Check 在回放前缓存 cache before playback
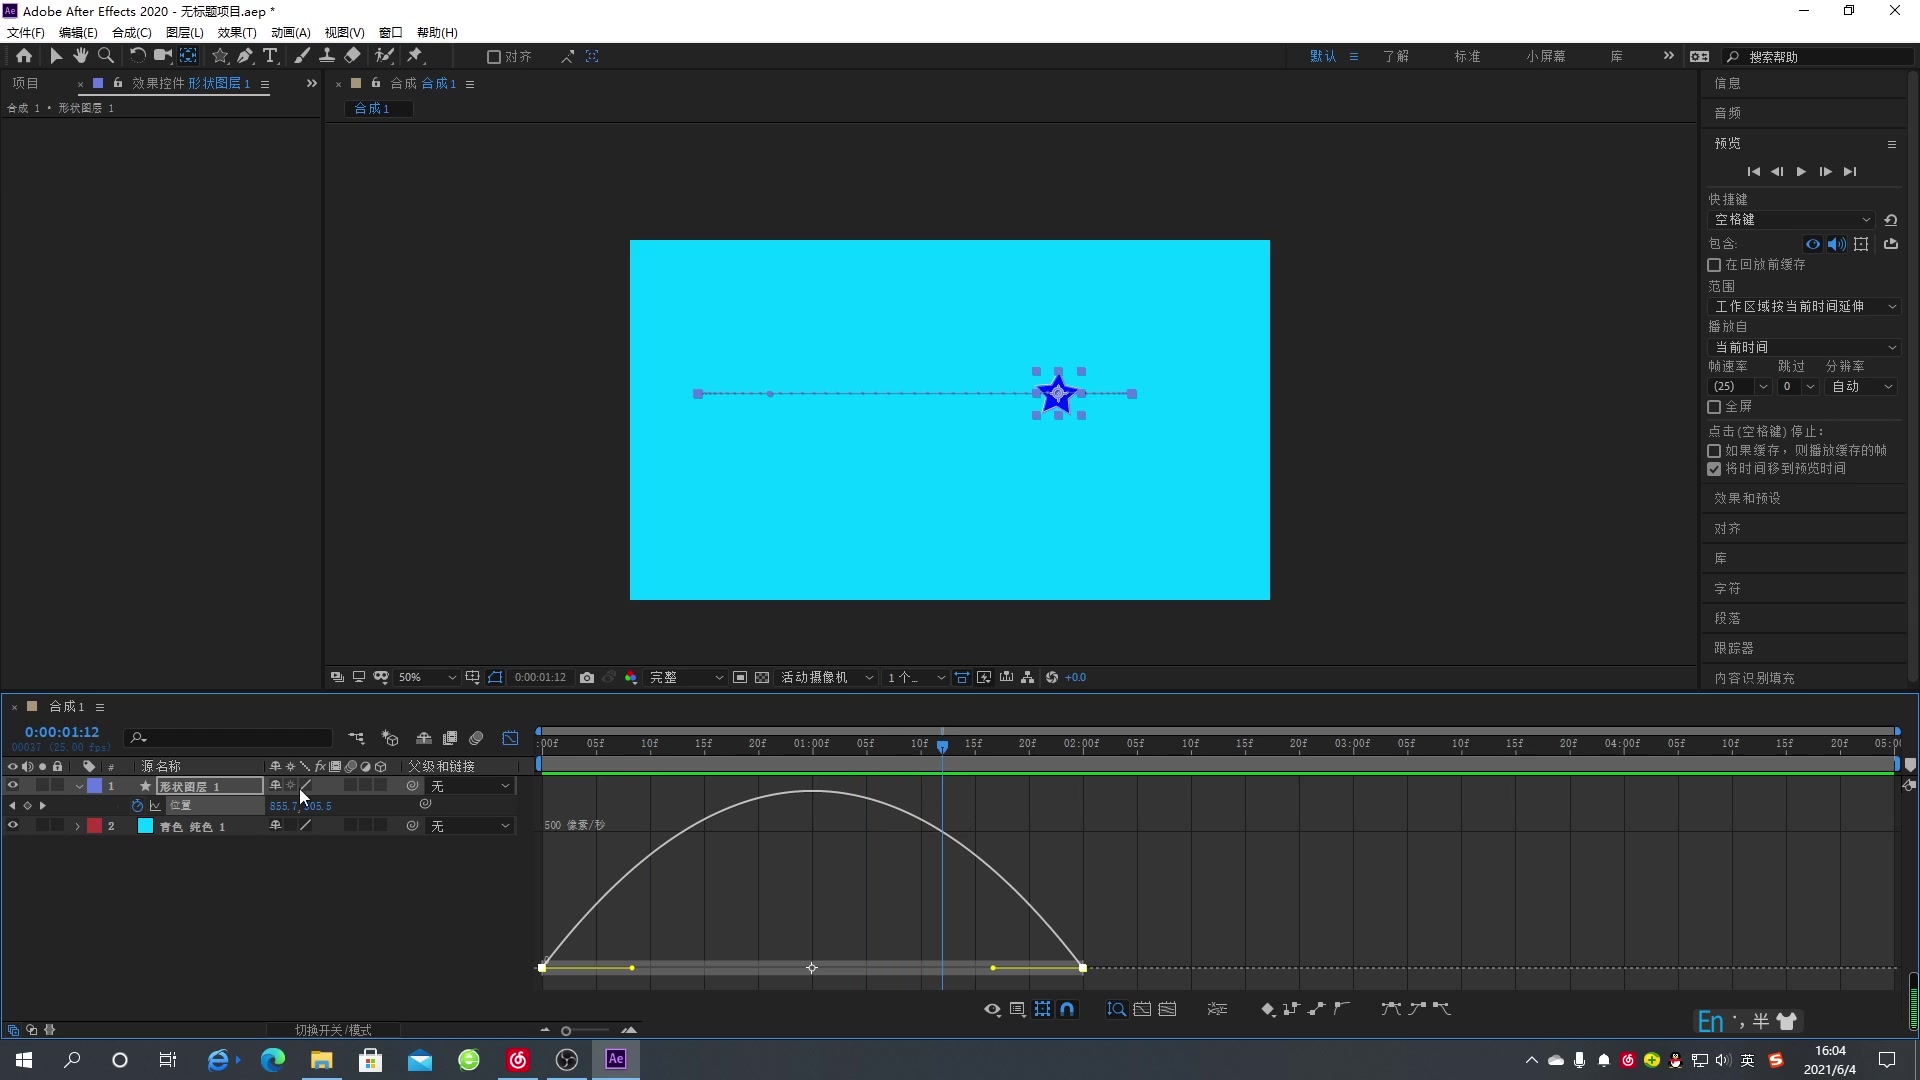 [1714, 265]
